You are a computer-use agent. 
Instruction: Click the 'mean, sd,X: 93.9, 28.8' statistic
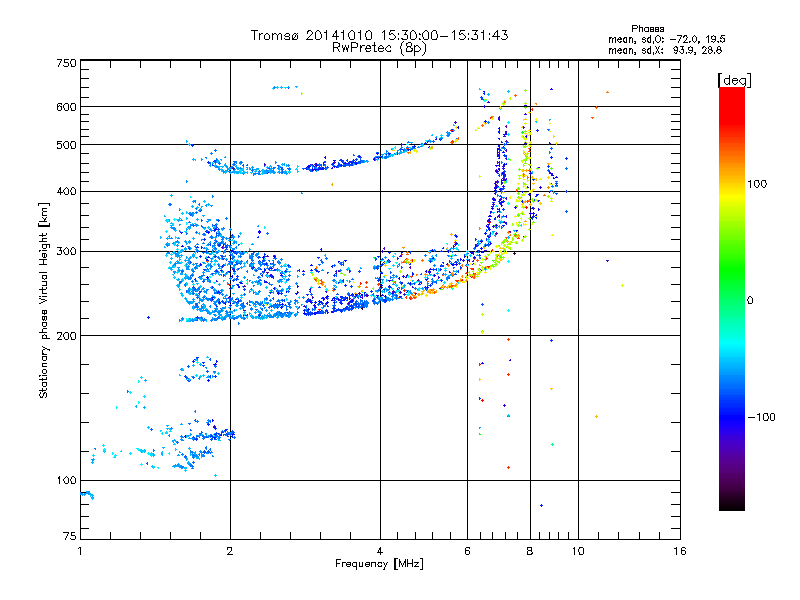(x=665, y=50)
